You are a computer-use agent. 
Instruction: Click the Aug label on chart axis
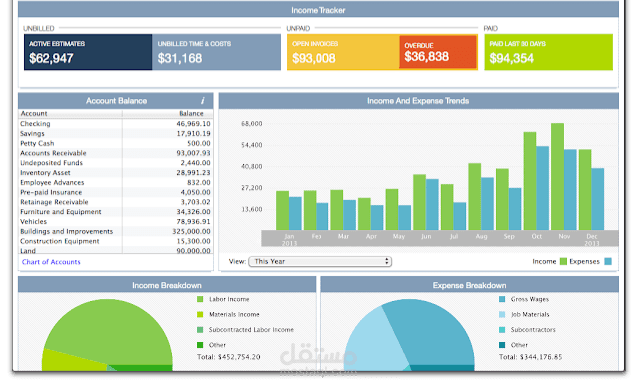pyautogui.click(x=481, y=236)
